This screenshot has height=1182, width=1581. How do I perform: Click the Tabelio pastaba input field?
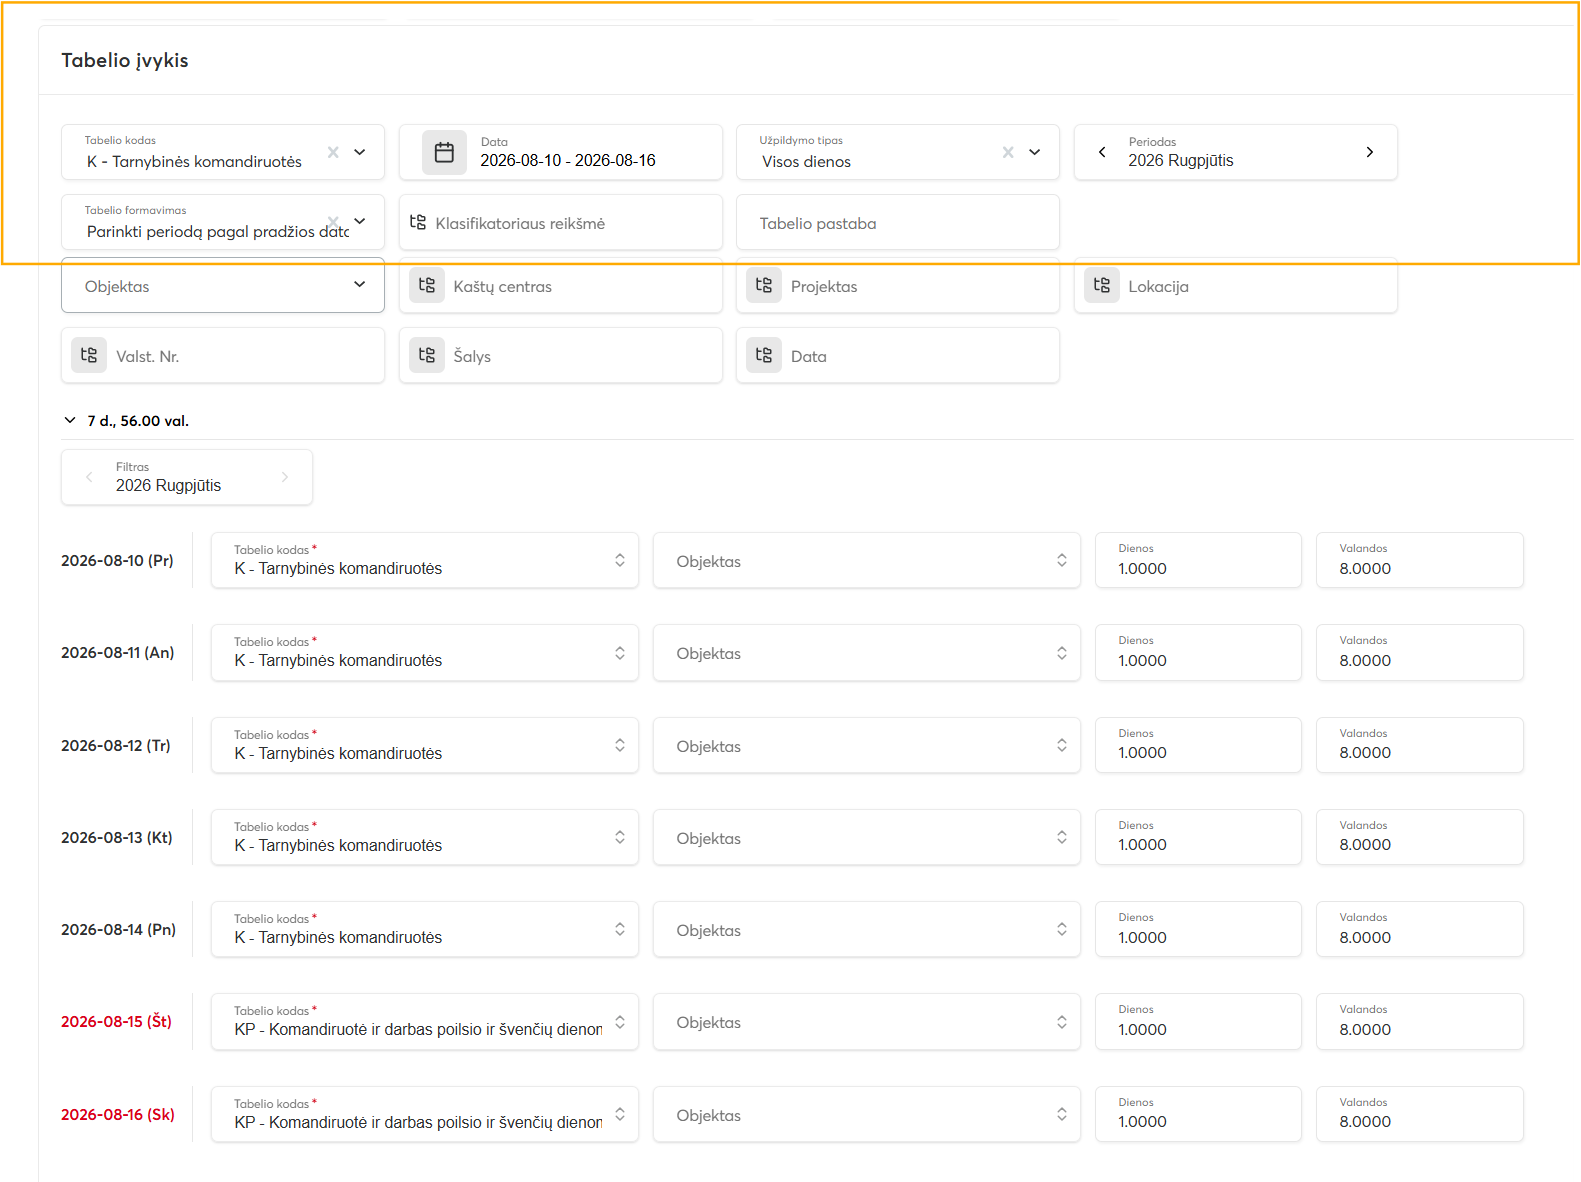(898, 222)
